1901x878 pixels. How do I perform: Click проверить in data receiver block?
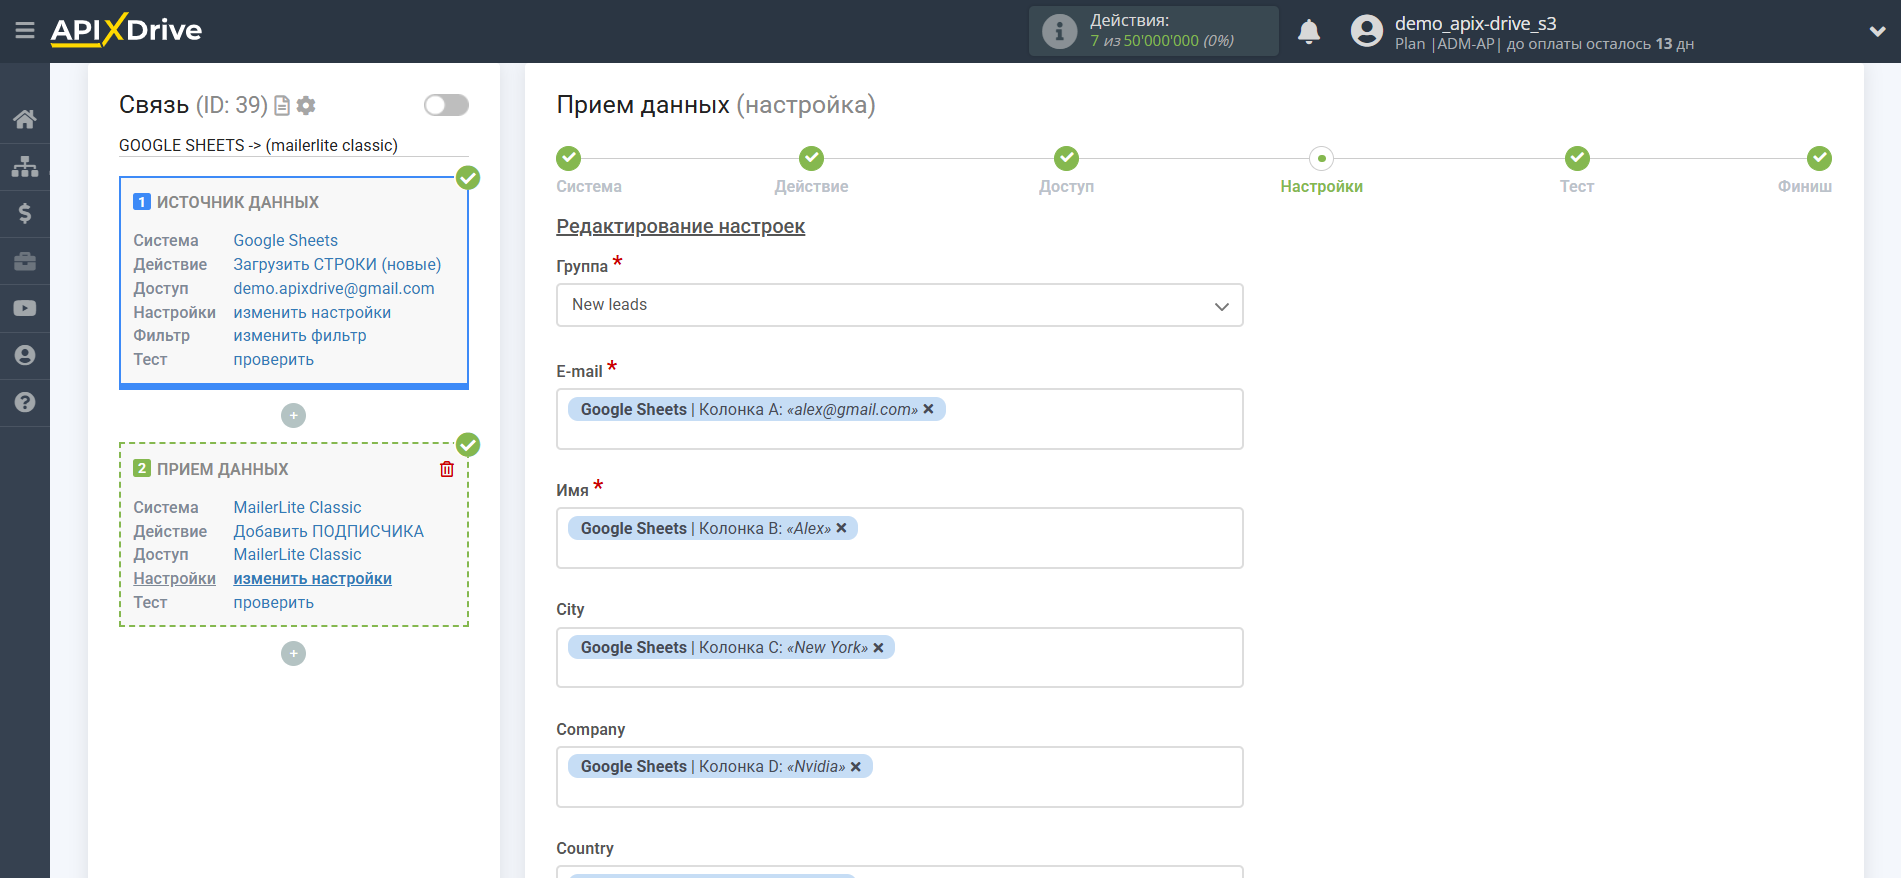tap(273, 602)
